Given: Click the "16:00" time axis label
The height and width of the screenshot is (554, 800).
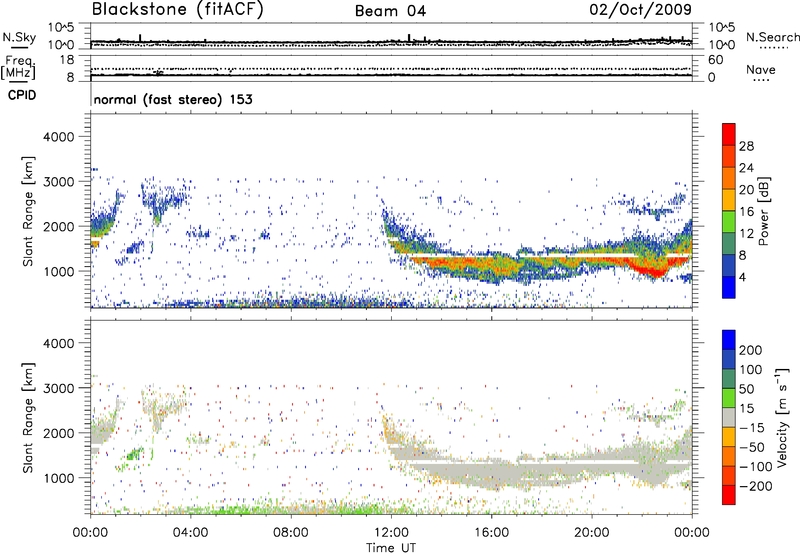Looking at the screenshot, I should coord(491,533).
